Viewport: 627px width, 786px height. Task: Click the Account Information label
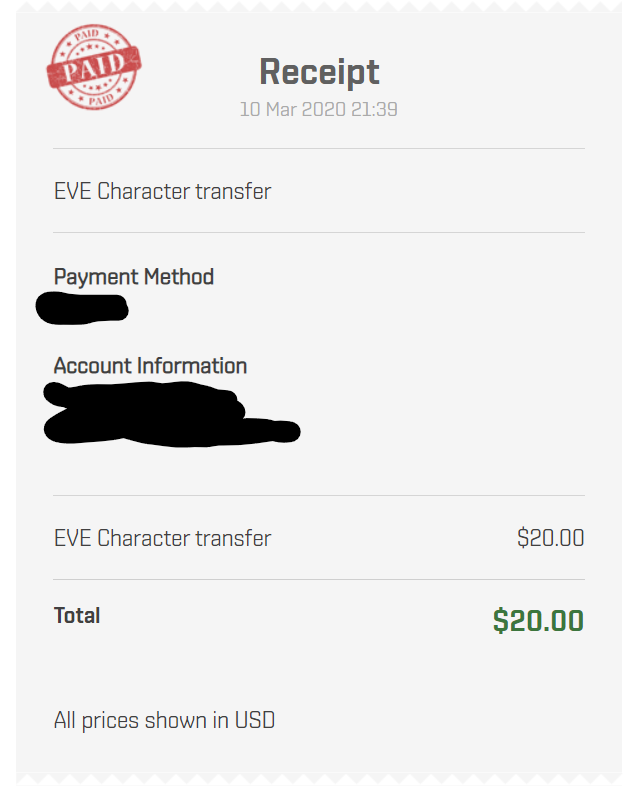point(150,365)
